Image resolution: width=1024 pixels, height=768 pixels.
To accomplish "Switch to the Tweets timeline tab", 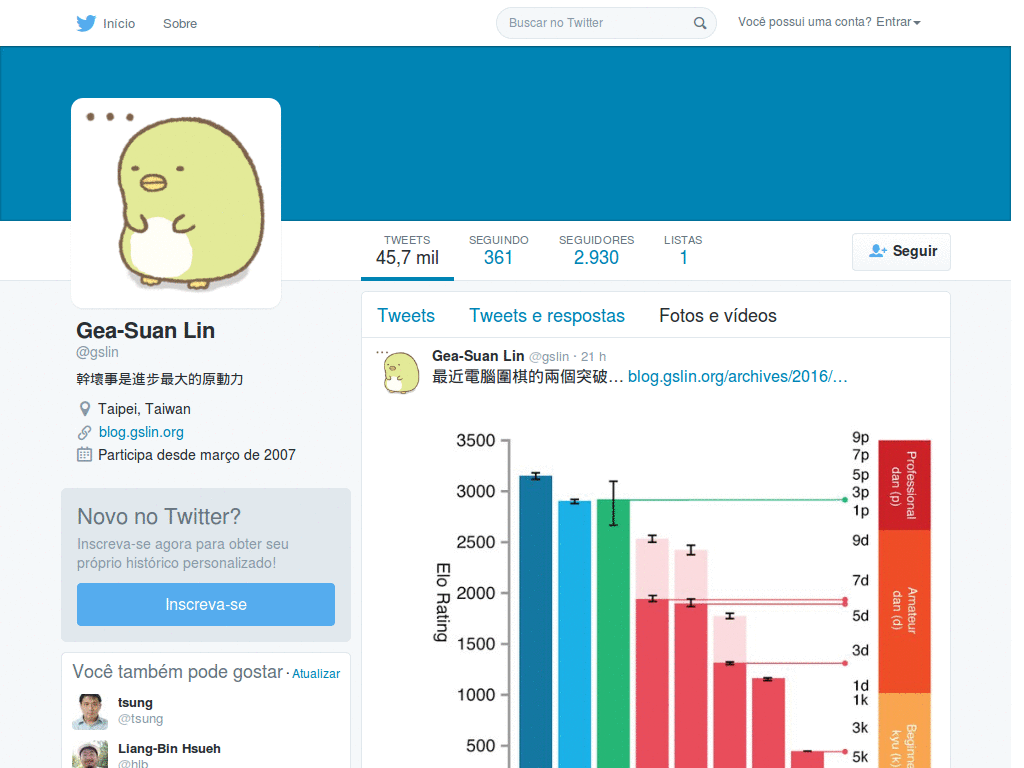I will tap(406, 316).
